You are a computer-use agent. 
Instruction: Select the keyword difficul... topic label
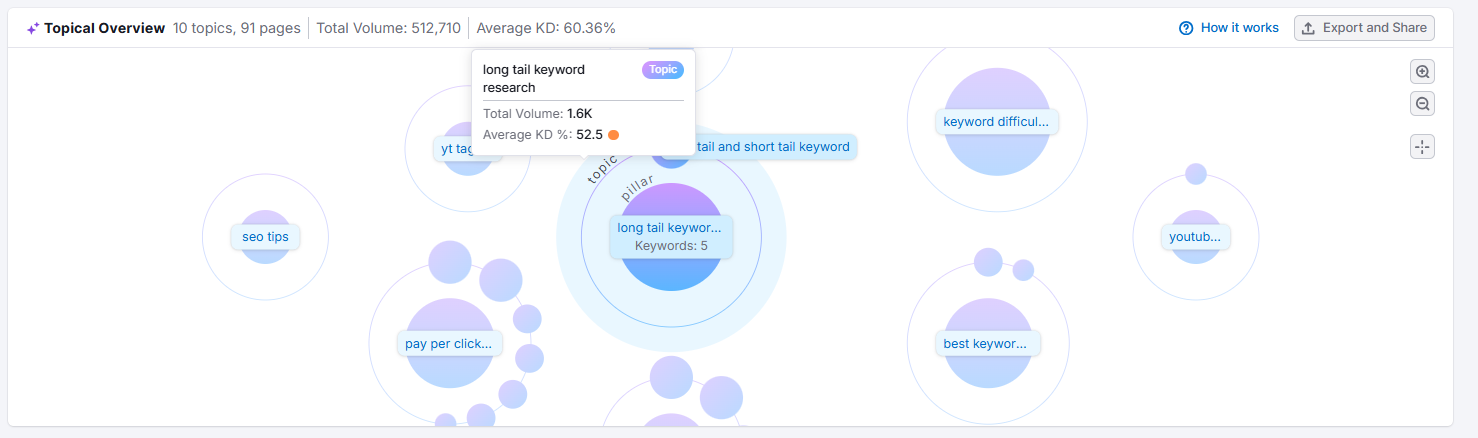pyautogui.click(x=997, y=122)
